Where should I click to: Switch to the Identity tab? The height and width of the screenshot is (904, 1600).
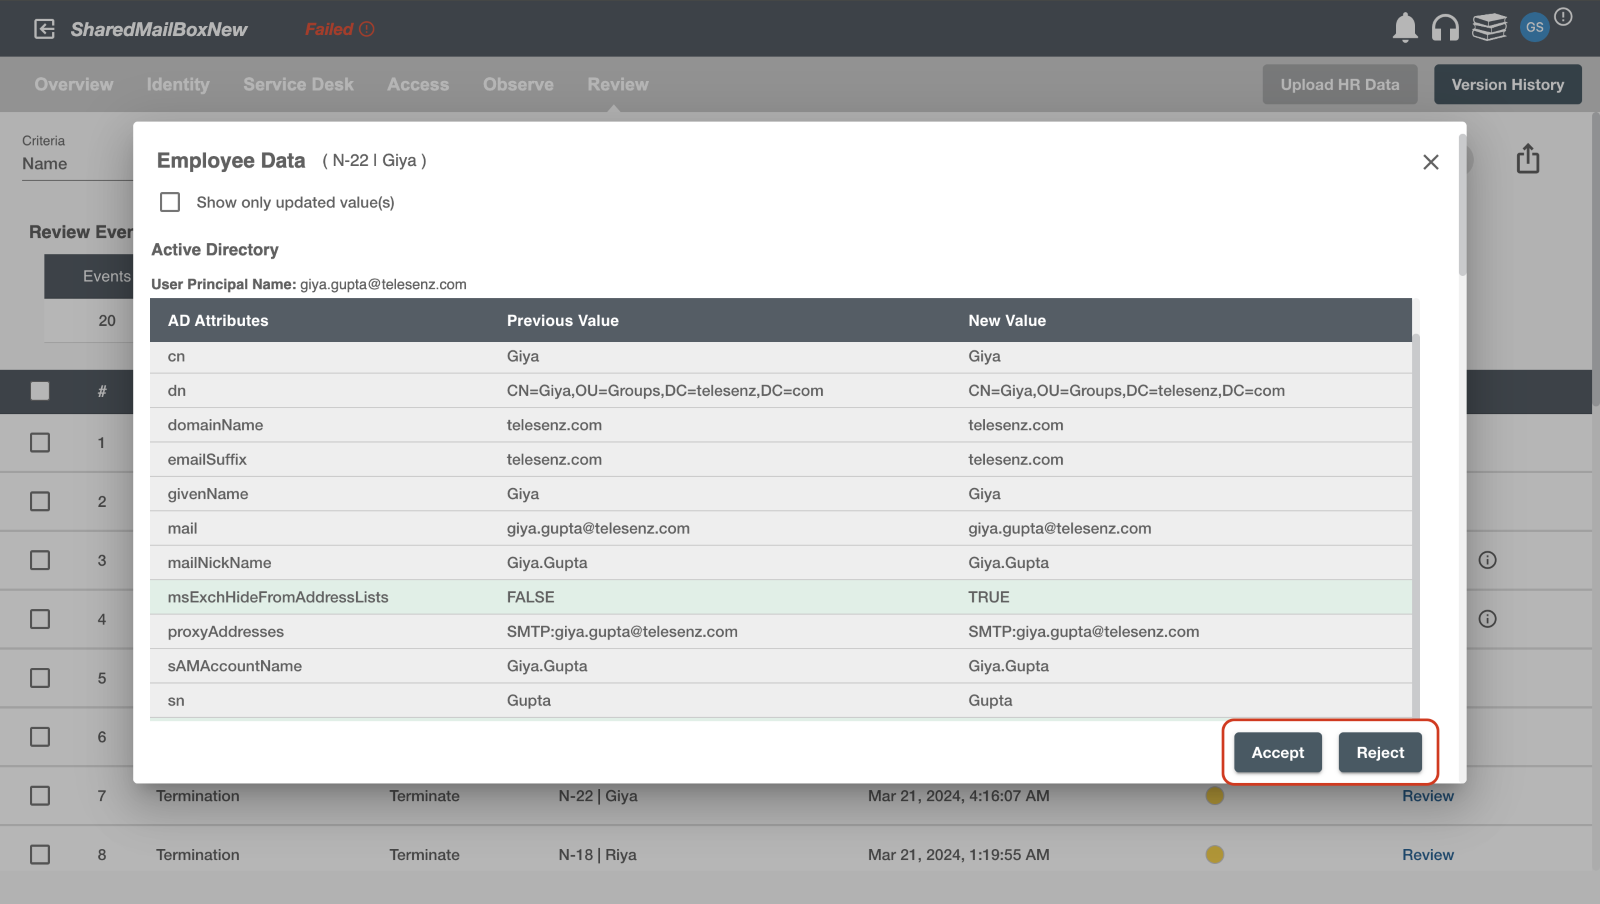[x=178, y=85]
